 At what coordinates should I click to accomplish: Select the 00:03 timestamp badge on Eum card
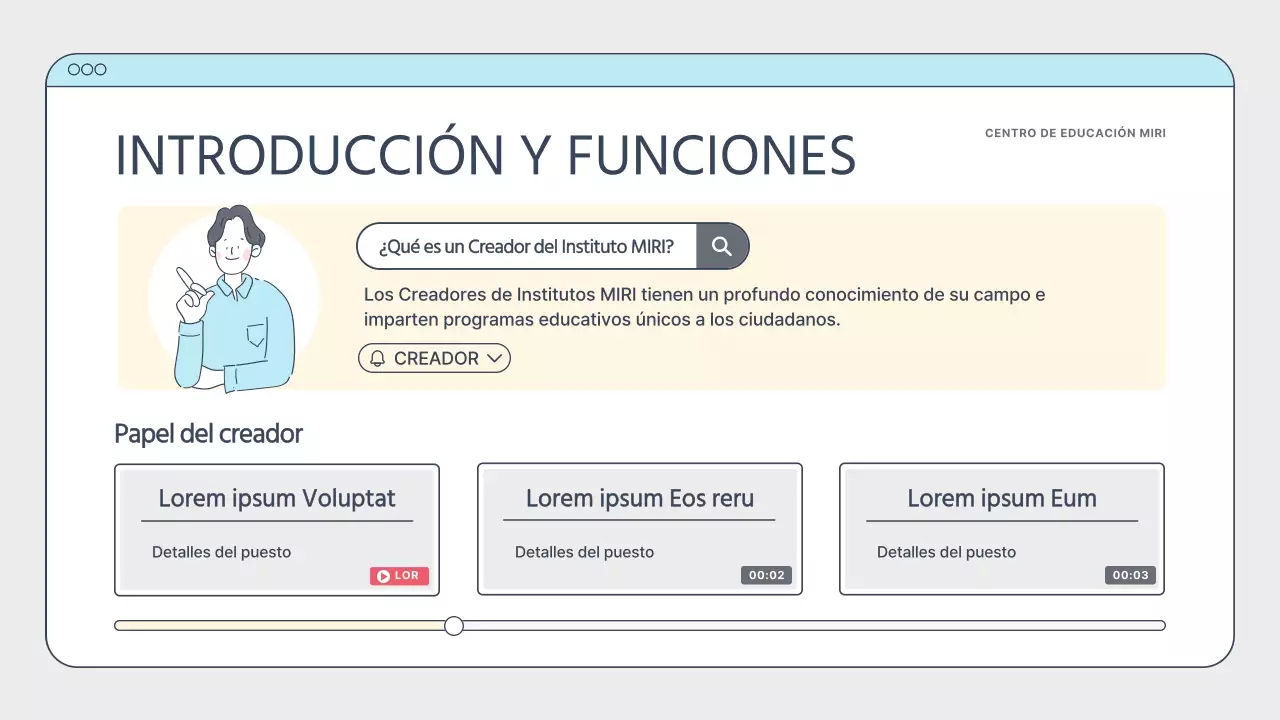point(1130,575)
